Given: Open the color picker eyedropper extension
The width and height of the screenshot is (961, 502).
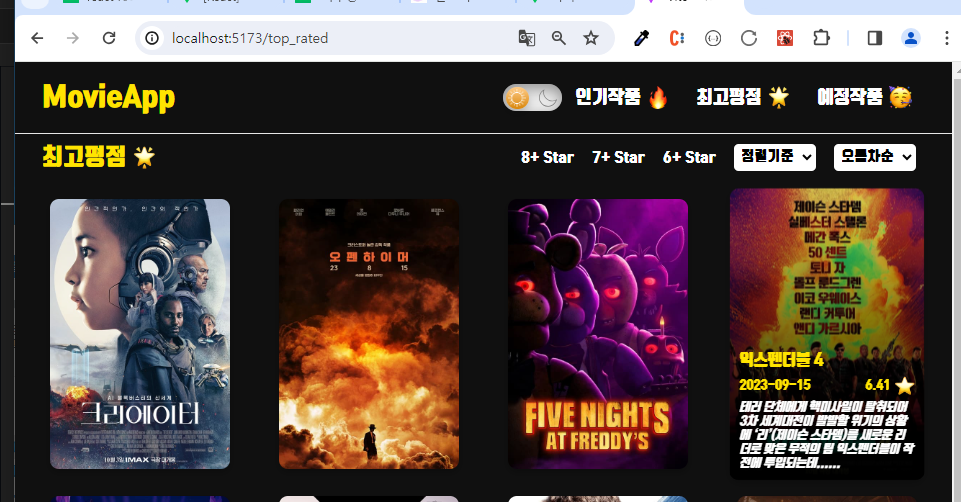Looking at the screenshot, I should tap(641, 38).
